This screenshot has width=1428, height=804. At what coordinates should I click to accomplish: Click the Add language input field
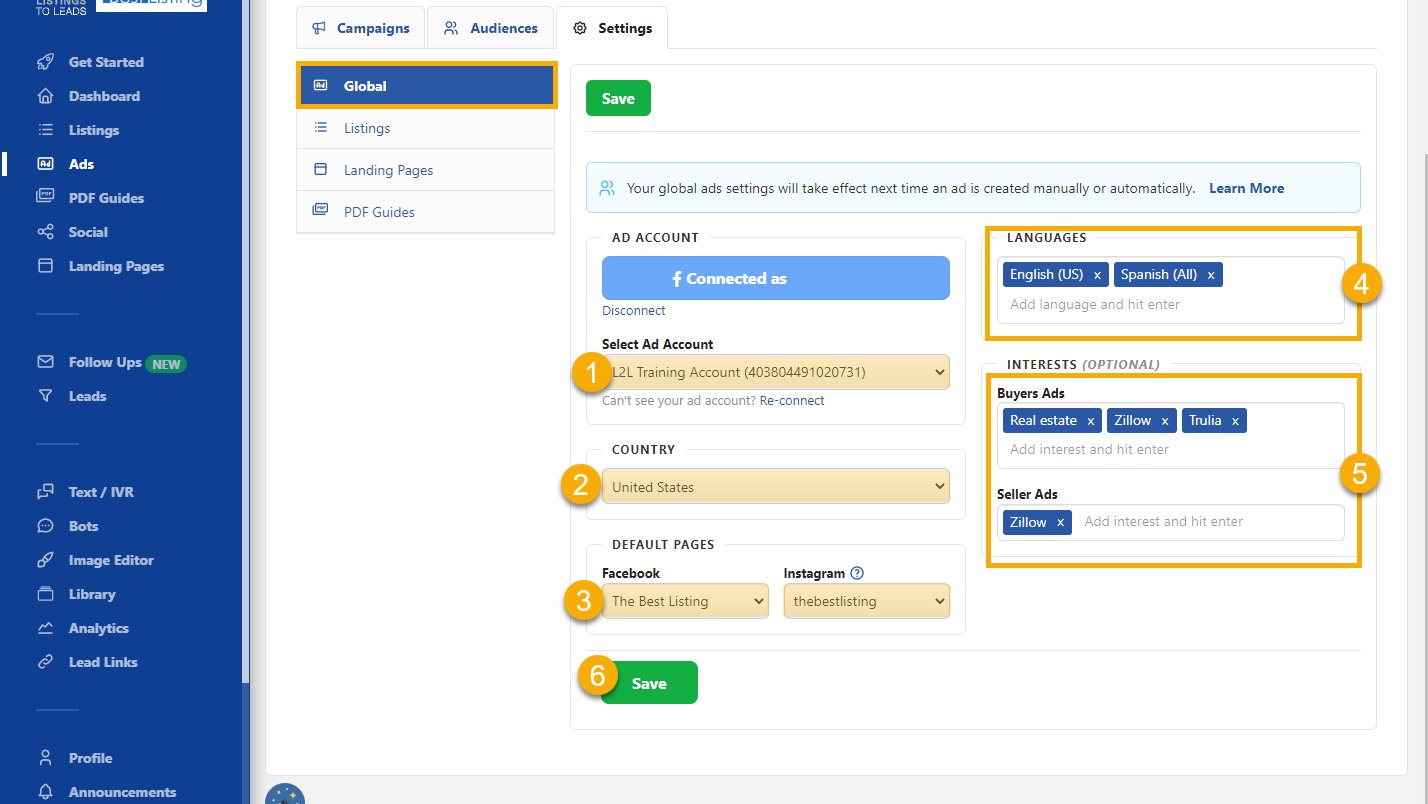point(1170,304)
